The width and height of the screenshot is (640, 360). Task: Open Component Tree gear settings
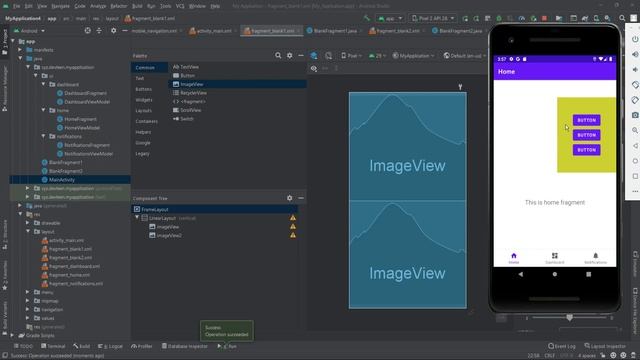(x=289, y=198)
